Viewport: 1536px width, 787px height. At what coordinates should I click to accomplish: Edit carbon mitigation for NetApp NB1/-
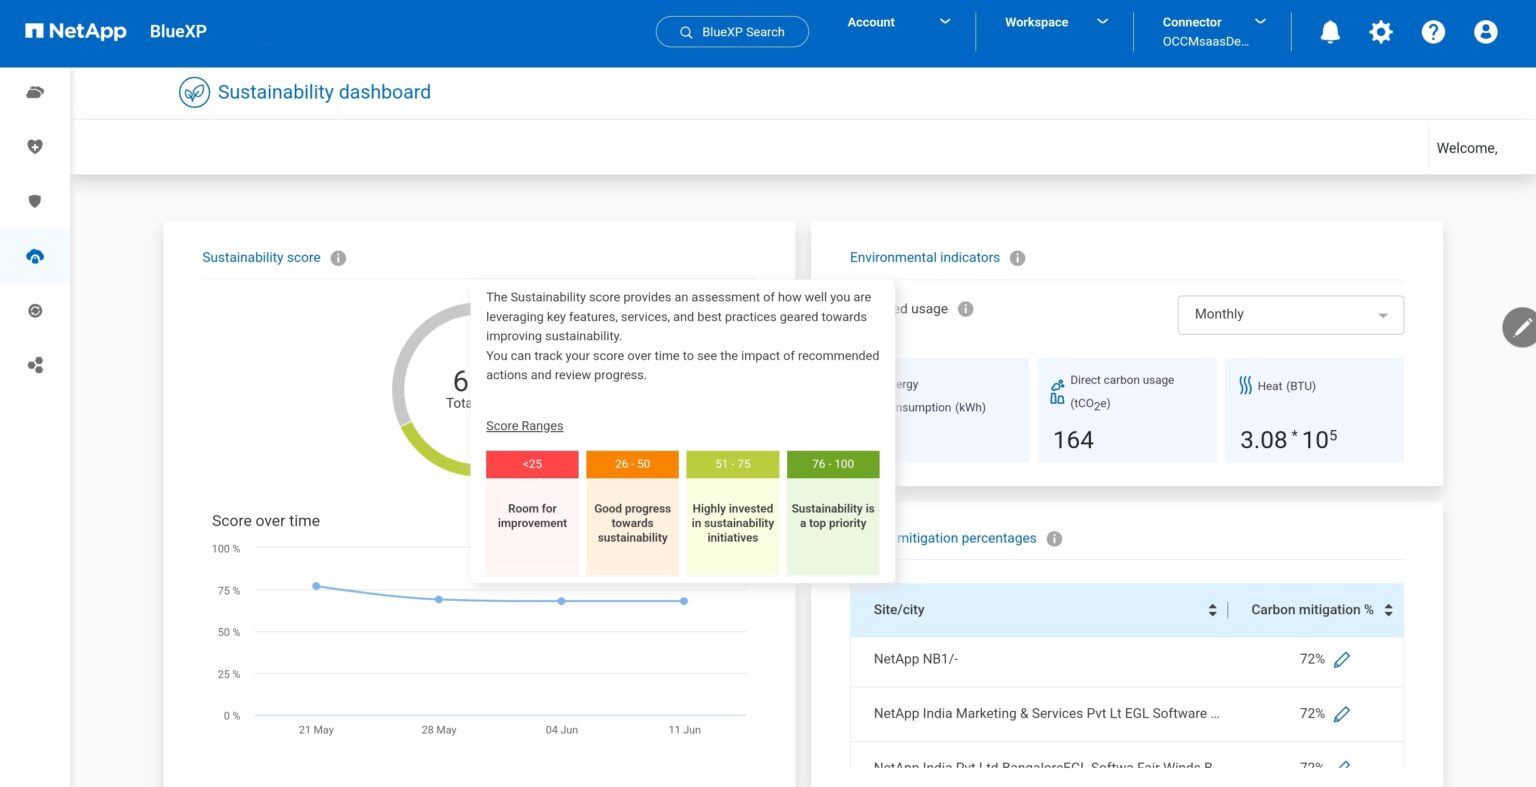point(1342,660)
